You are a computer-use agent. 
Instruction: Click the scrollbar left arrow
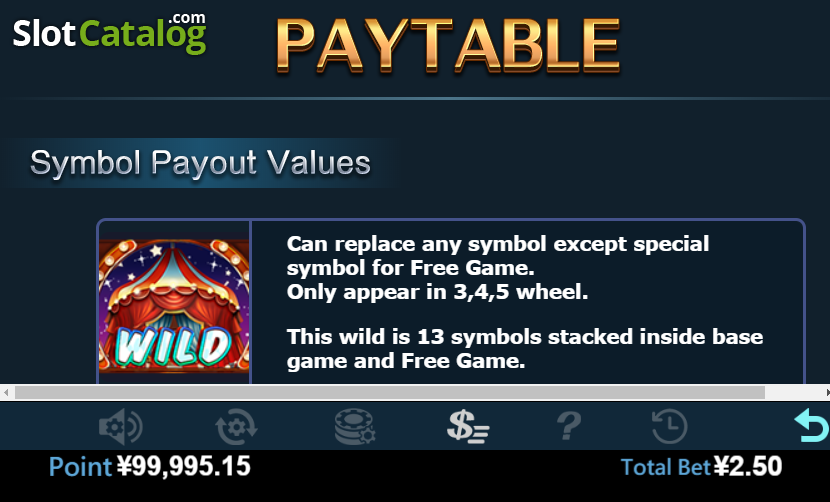pyautogui.click(x=6, y=392)
